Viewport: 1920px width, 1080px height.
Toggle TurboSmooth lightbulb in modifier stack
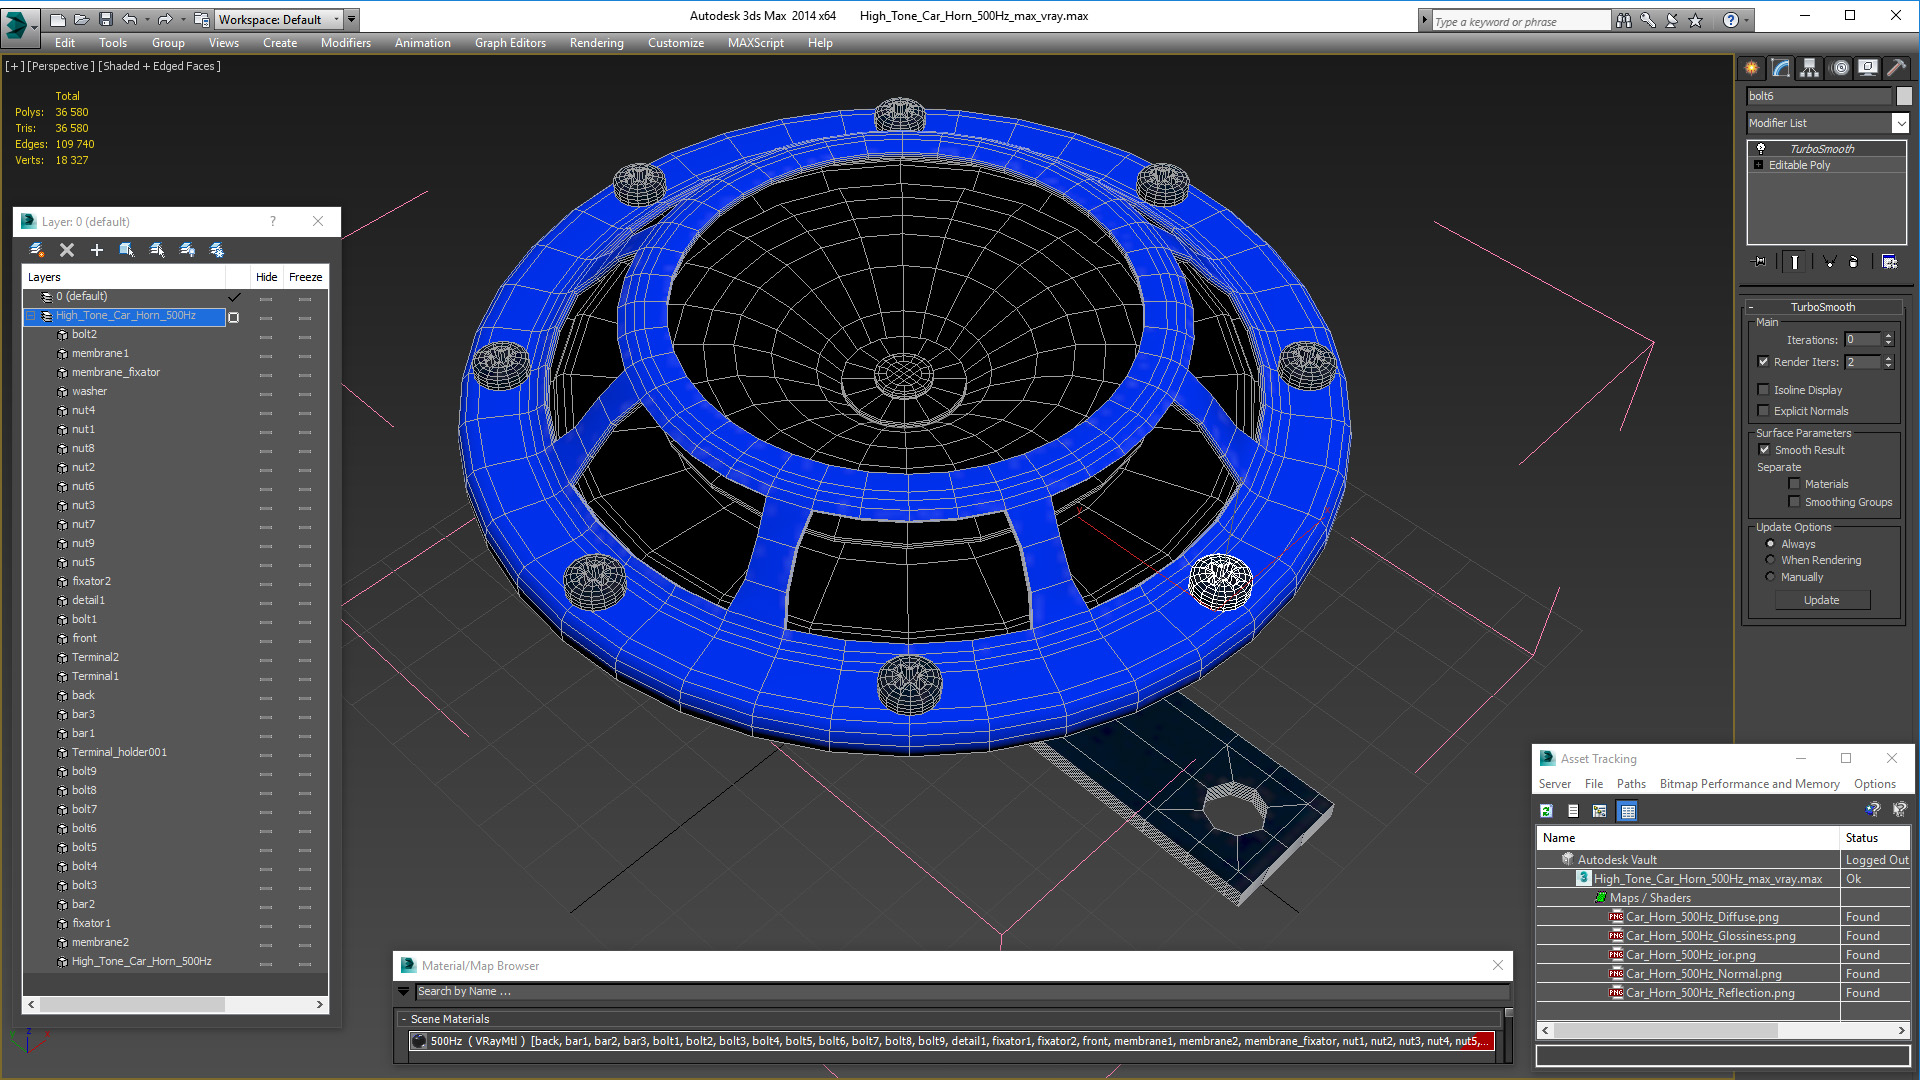(1761, 148)
